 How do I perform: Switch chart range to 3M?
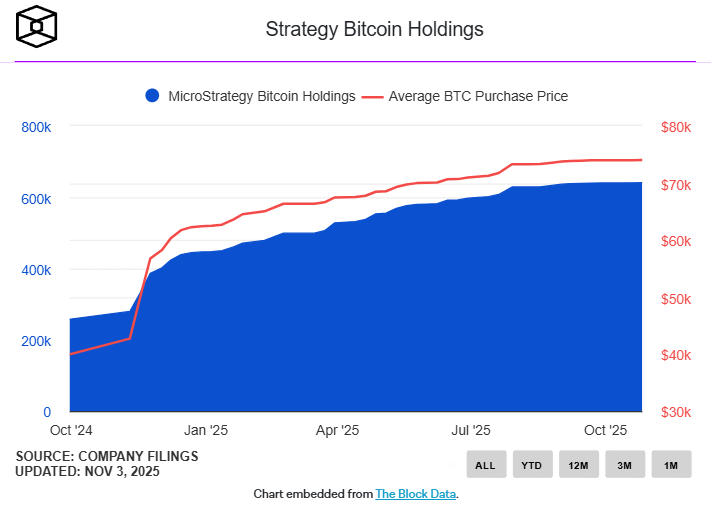(x=624, y=465)
